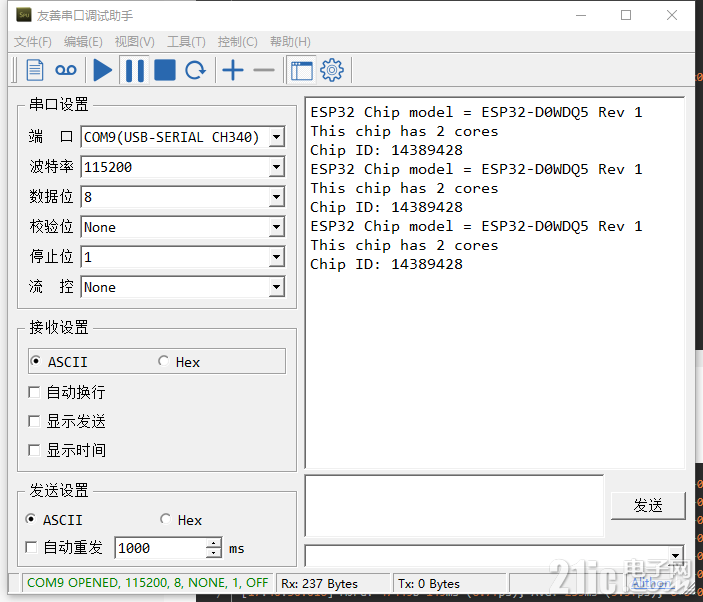Expand the 校验位 parity dropdown
The height and width of the screenshot is (602, 703).
(x=277, y=227)
